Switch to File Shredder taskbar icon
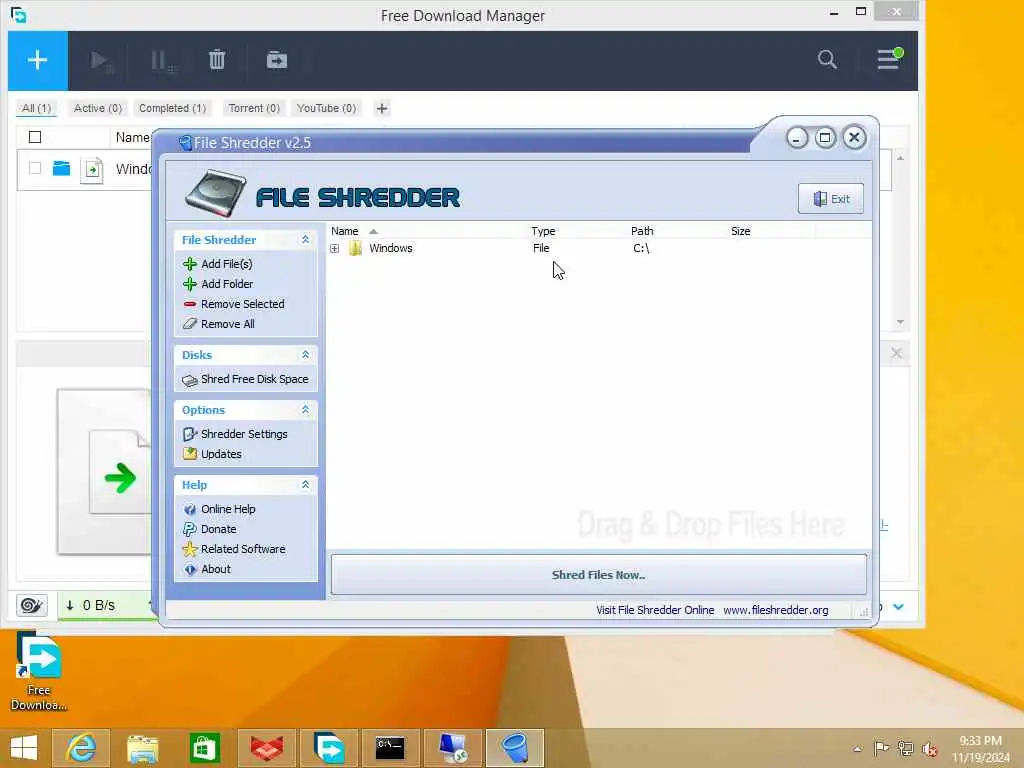The width and height of the screenshot is (1024, 768). click(515, 748)
